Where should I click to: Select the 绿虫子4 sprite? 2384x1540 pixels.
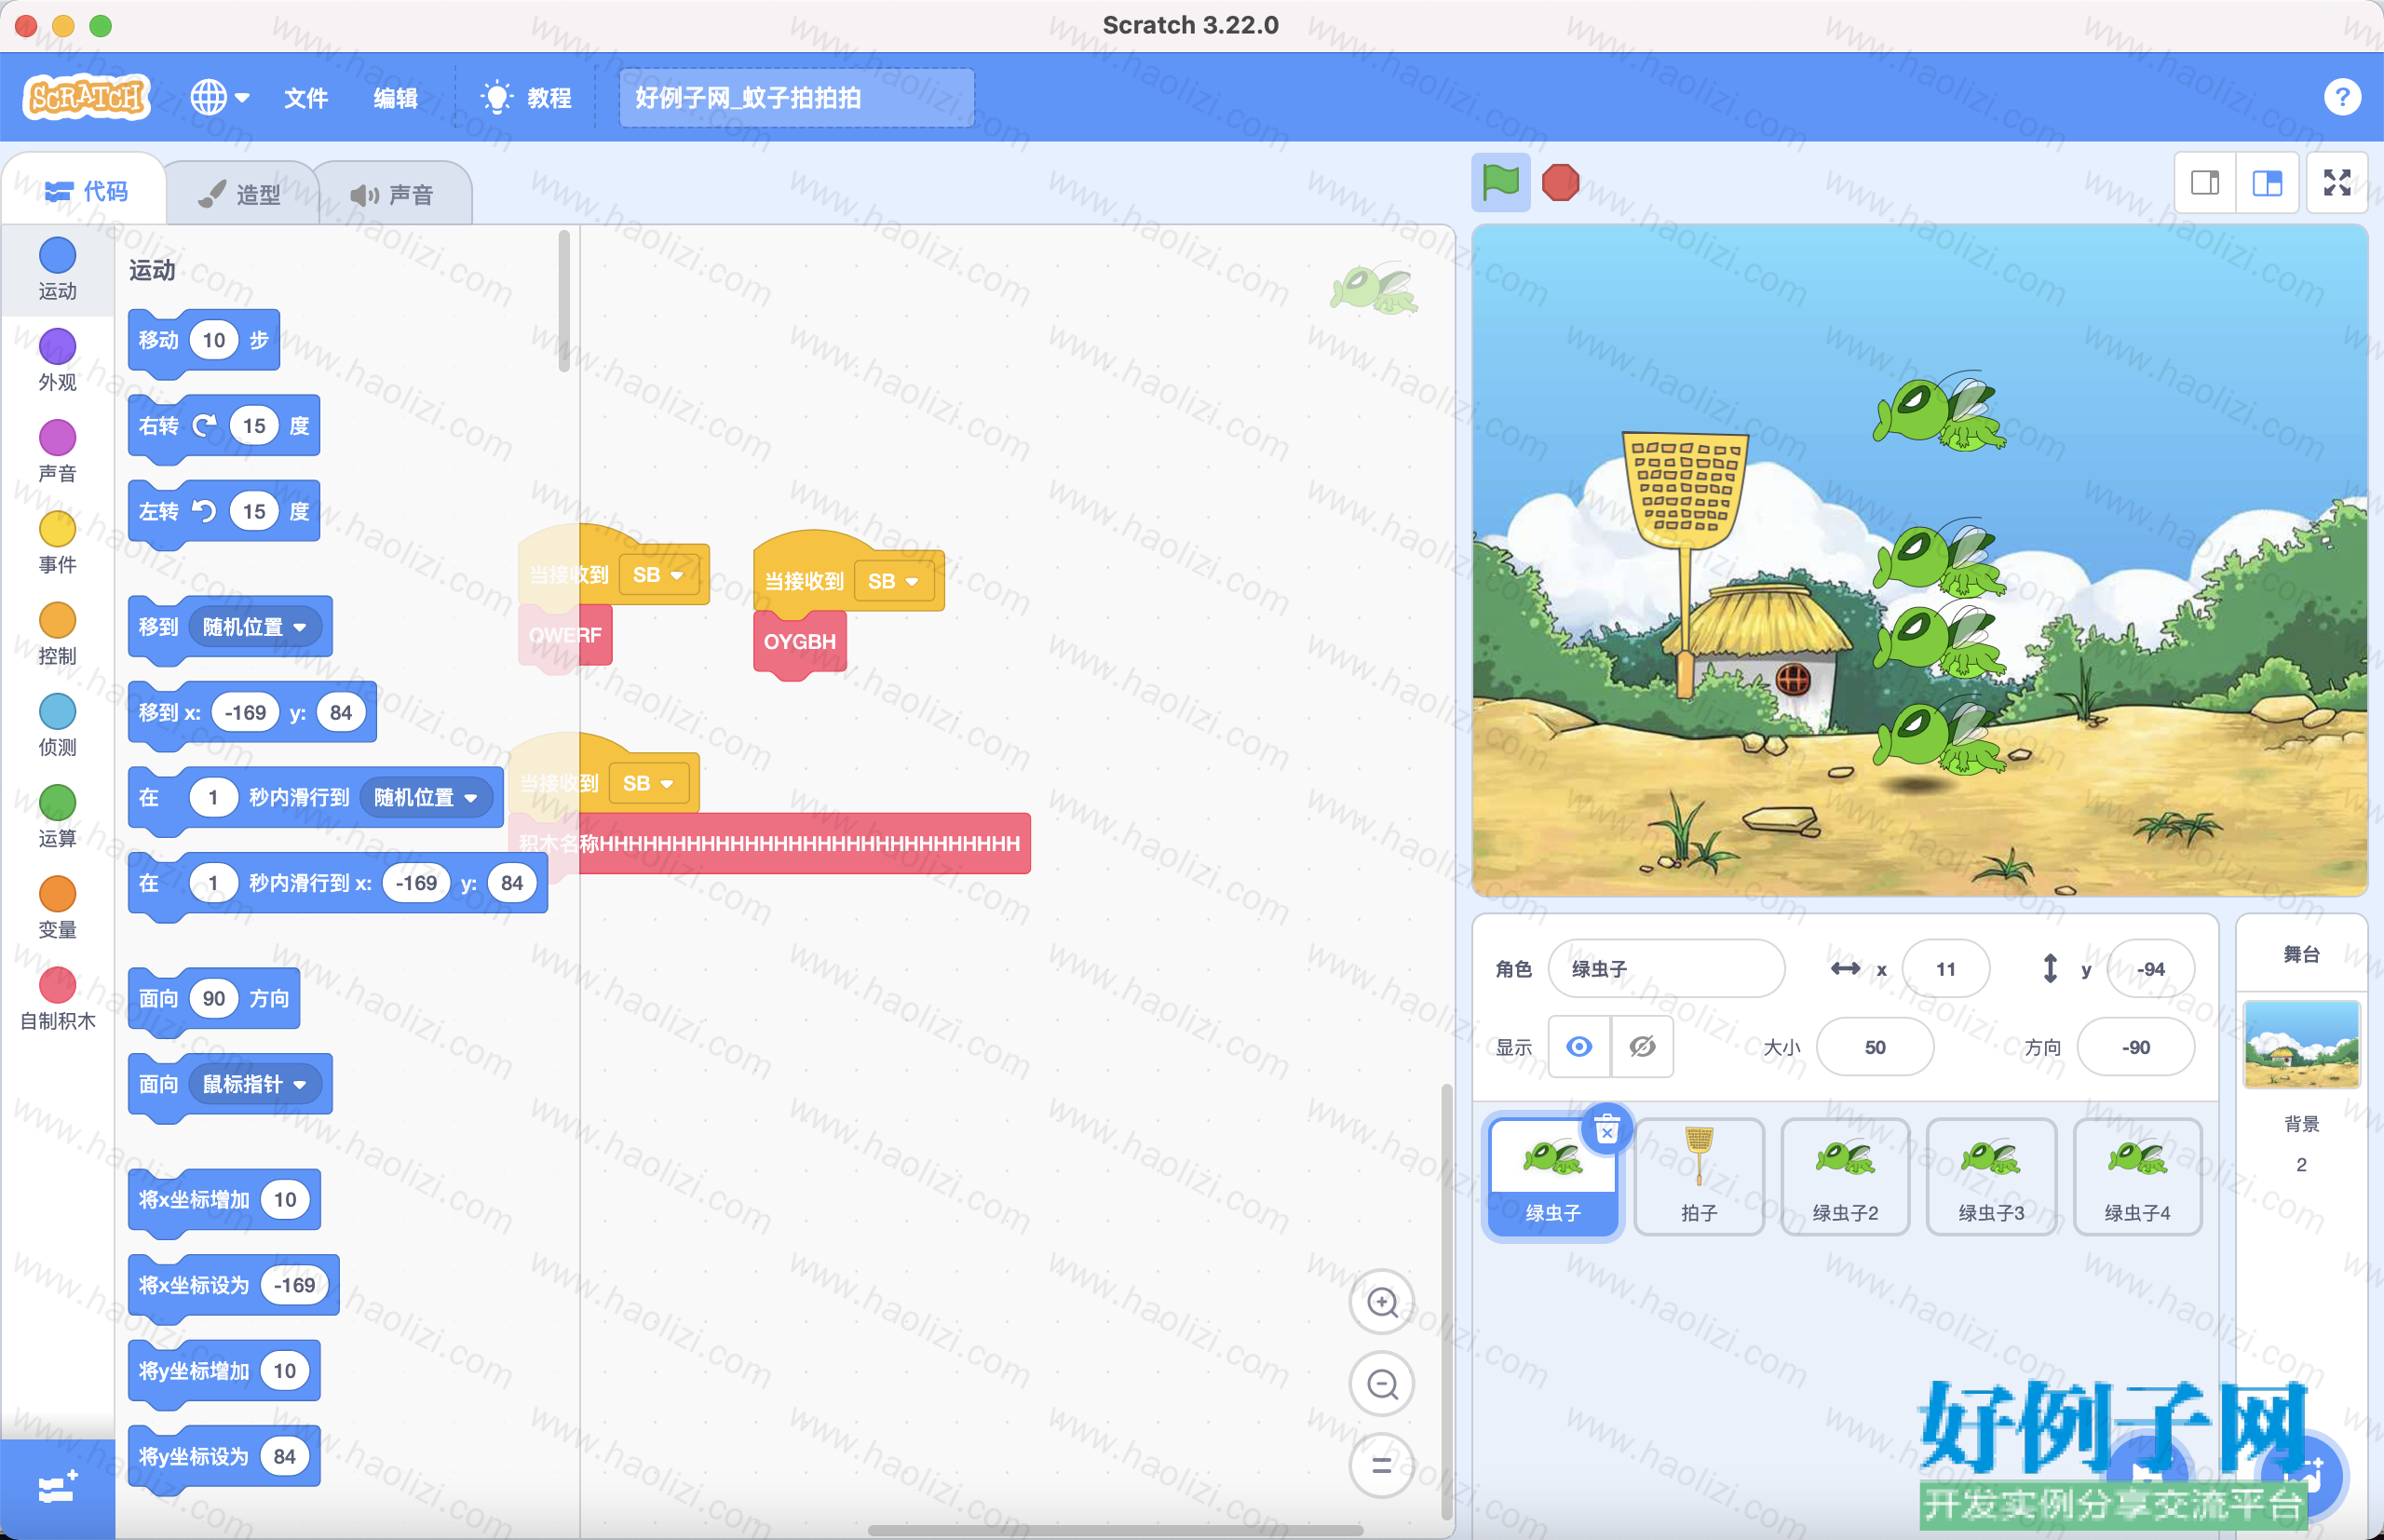pos(2137,1177)
